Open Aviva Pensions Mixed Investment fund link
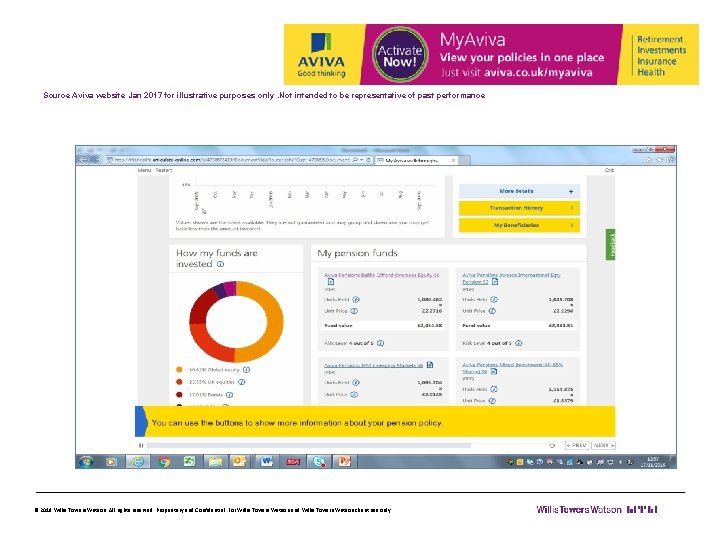 (x=512, y=368)
